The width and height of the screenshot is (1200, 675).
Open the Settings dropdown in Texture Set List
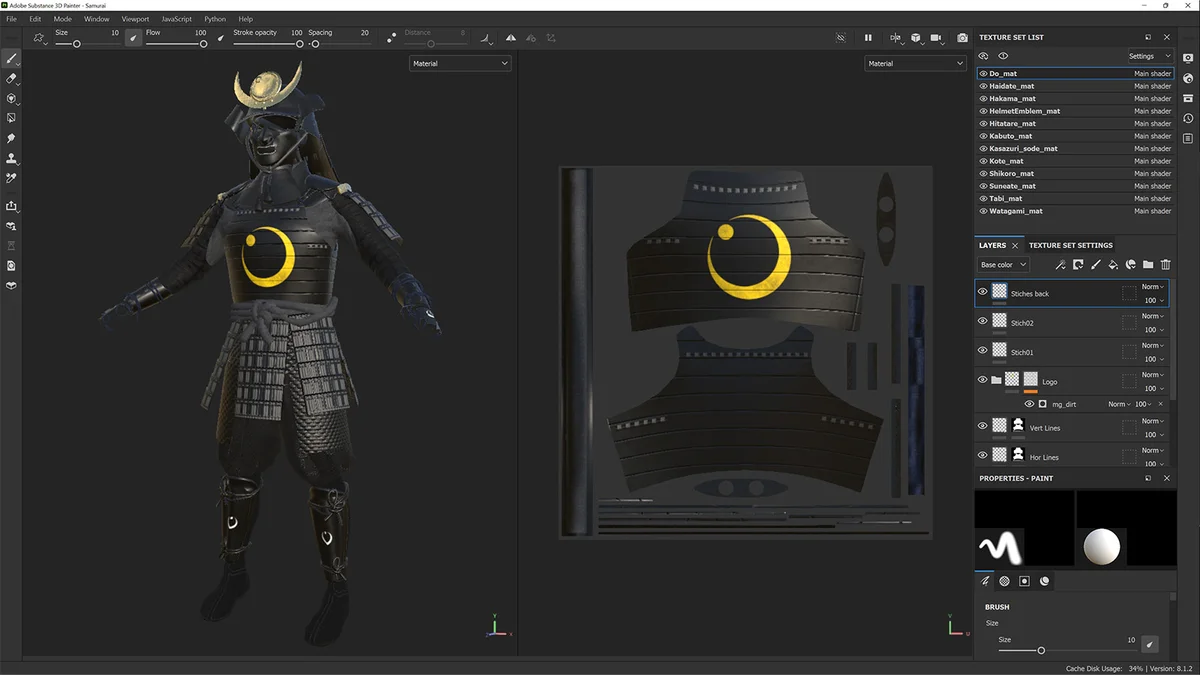(1149, 56)
